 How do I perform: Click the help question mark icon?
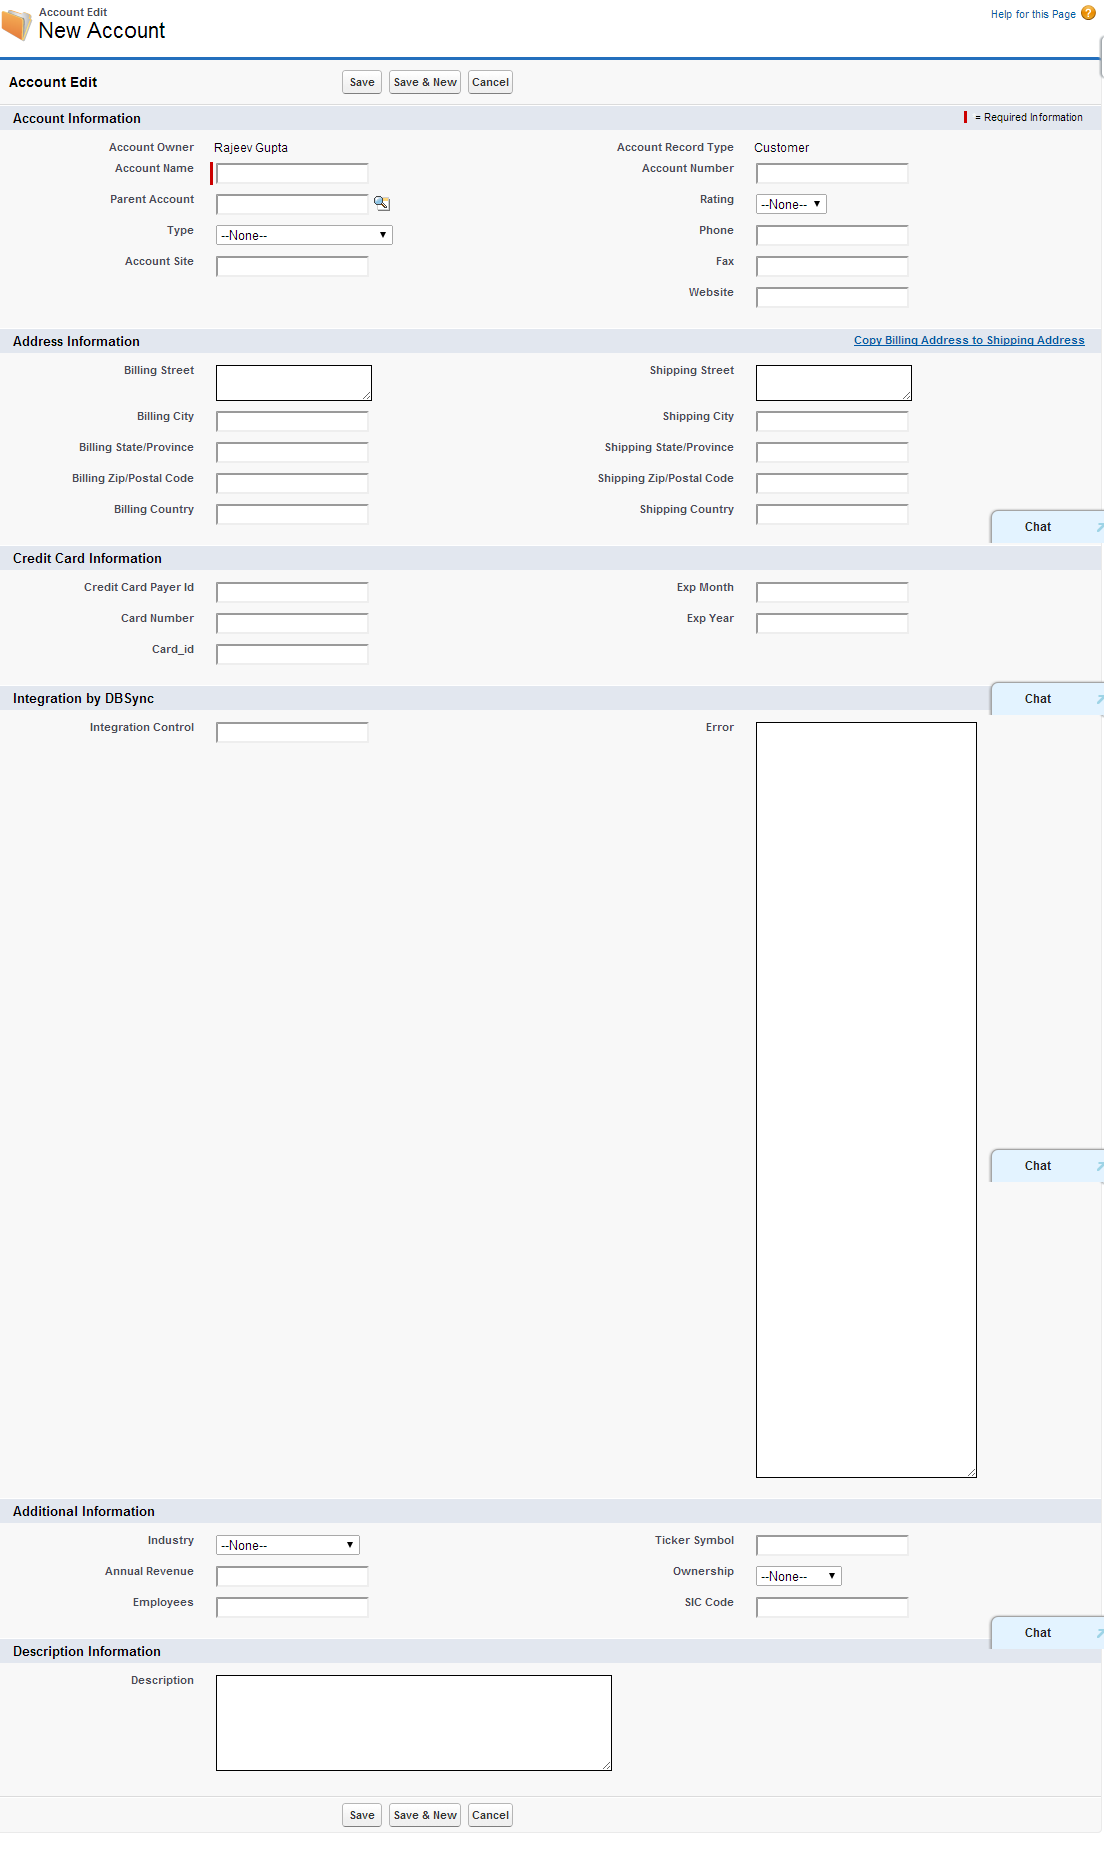(1088, 13)
